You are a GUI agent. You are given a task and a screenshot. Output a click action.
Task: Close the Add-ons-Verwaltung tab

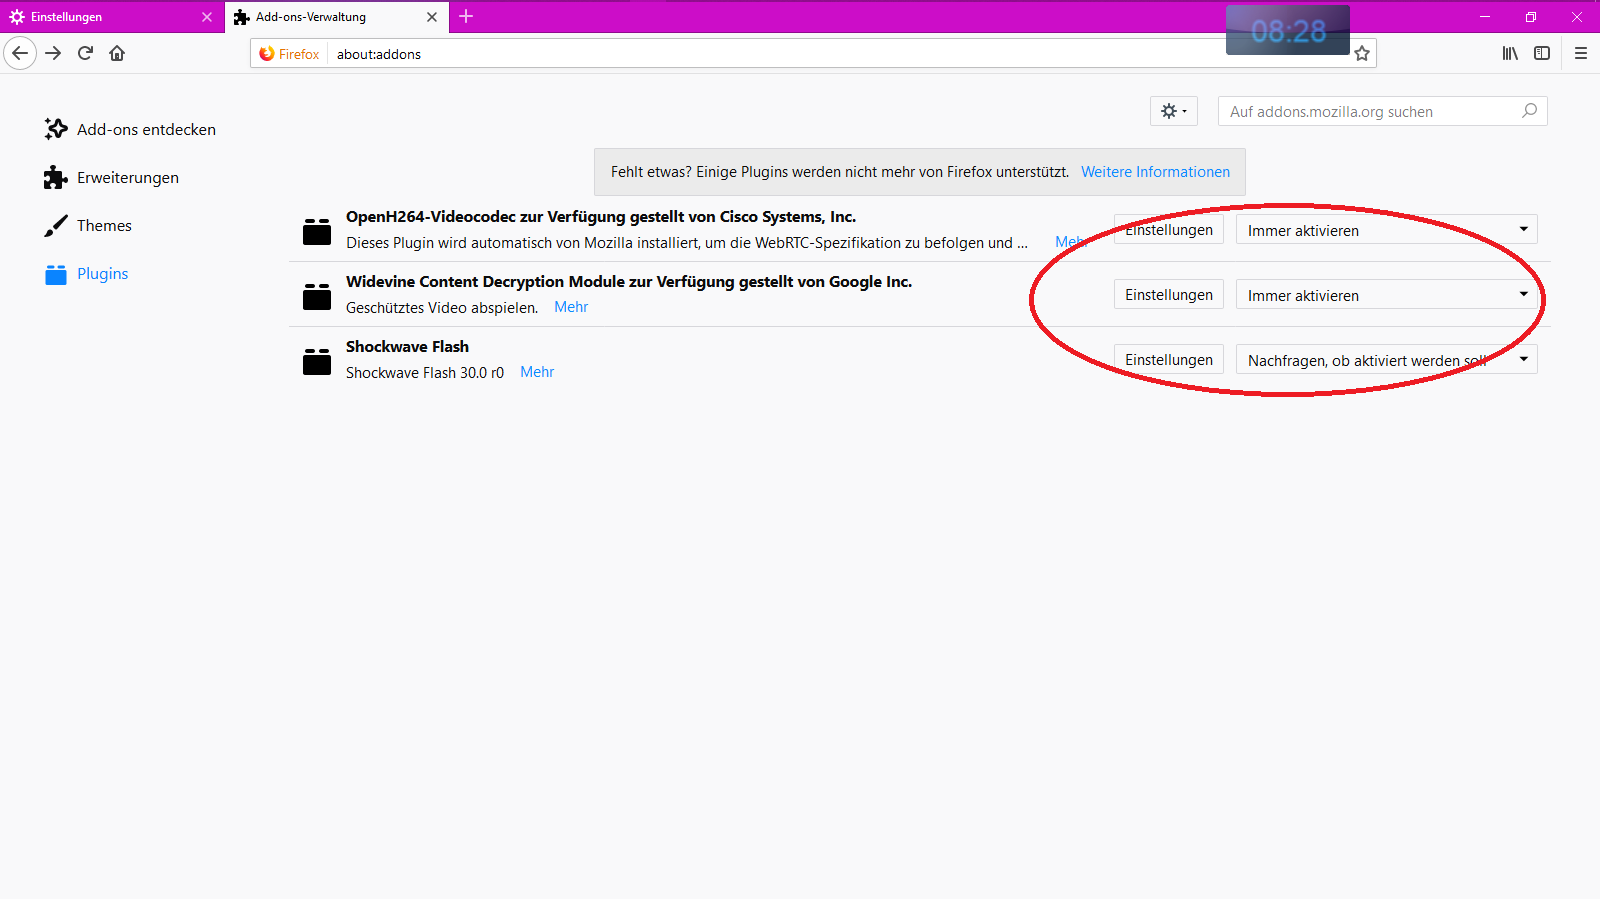(x=432, y=17)
